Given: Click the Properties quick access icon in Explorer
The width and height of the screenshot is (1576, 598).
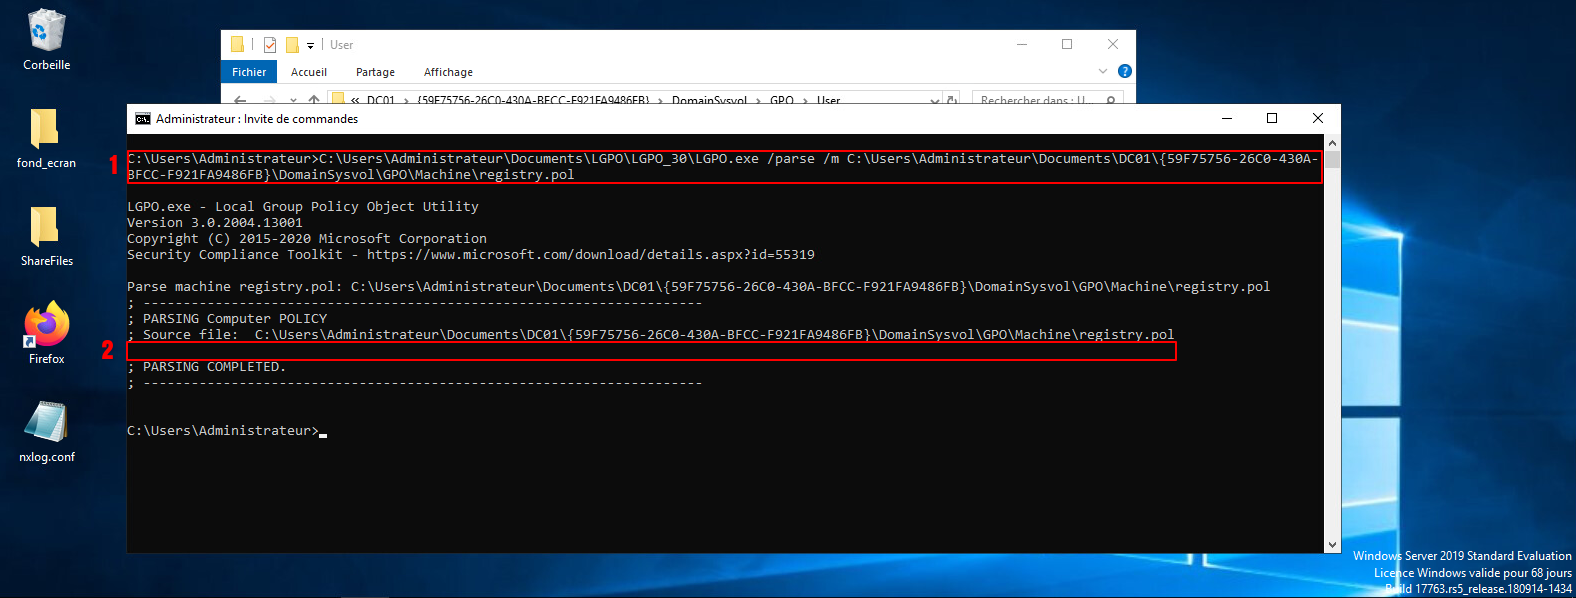Looking at the screenshot, I should (270, 45).
